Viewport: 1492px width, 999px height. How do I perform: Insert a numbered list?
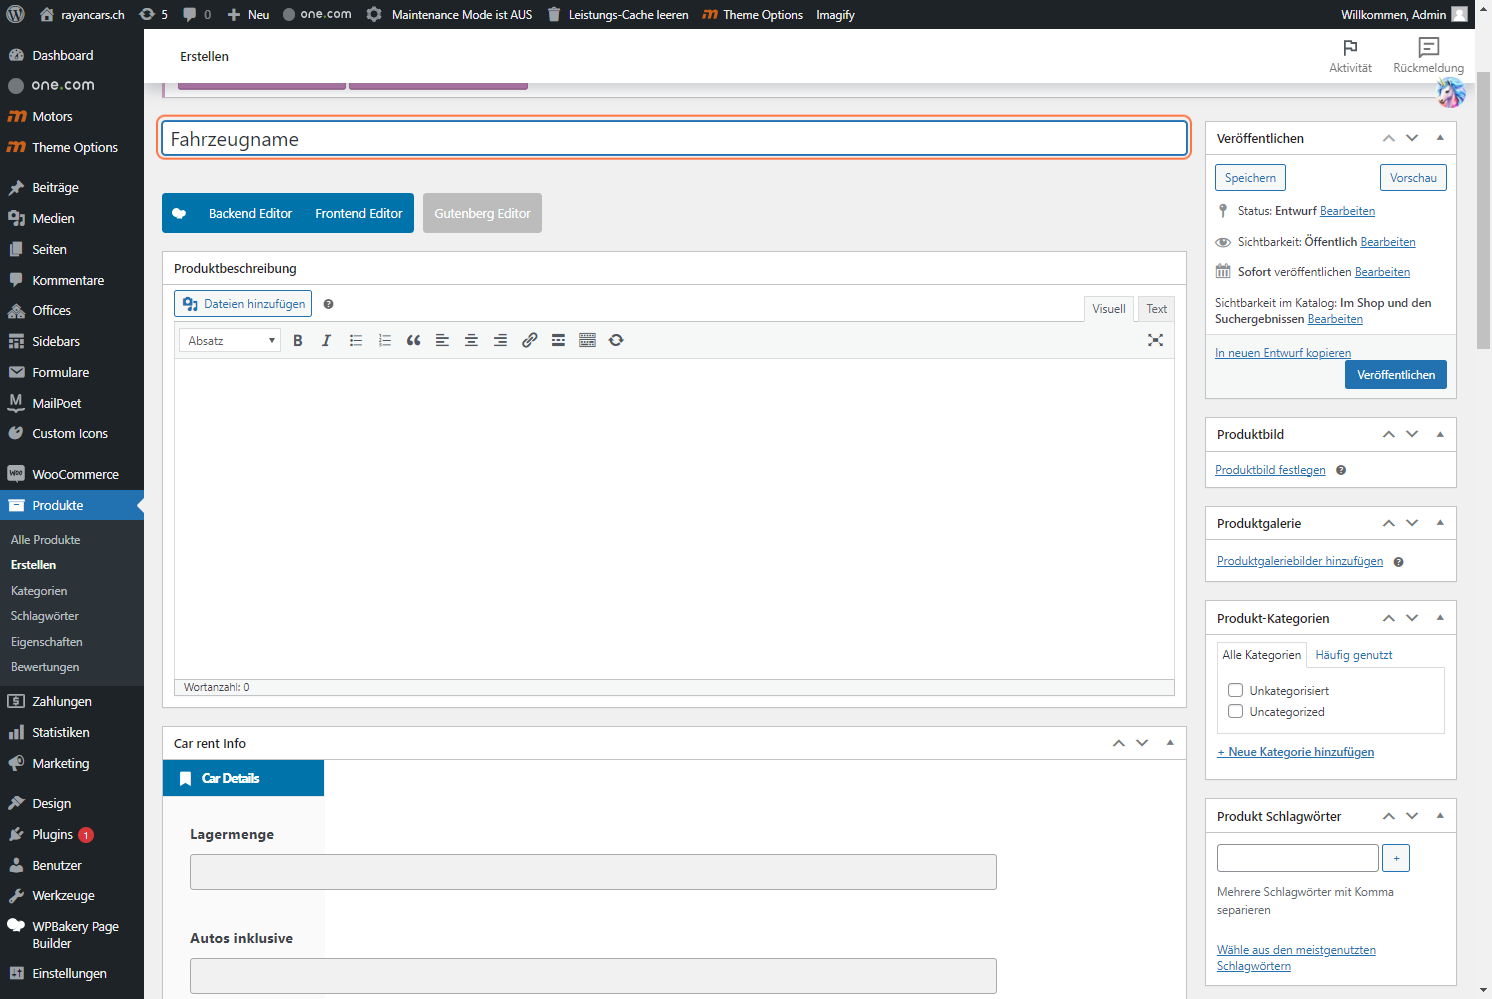(x=385, y=341)
